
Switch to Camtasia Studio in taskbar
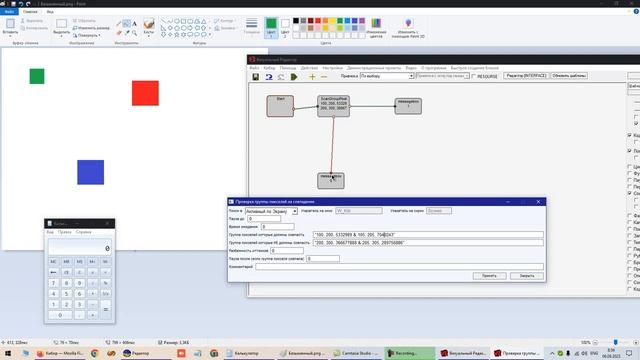(356, 353)
